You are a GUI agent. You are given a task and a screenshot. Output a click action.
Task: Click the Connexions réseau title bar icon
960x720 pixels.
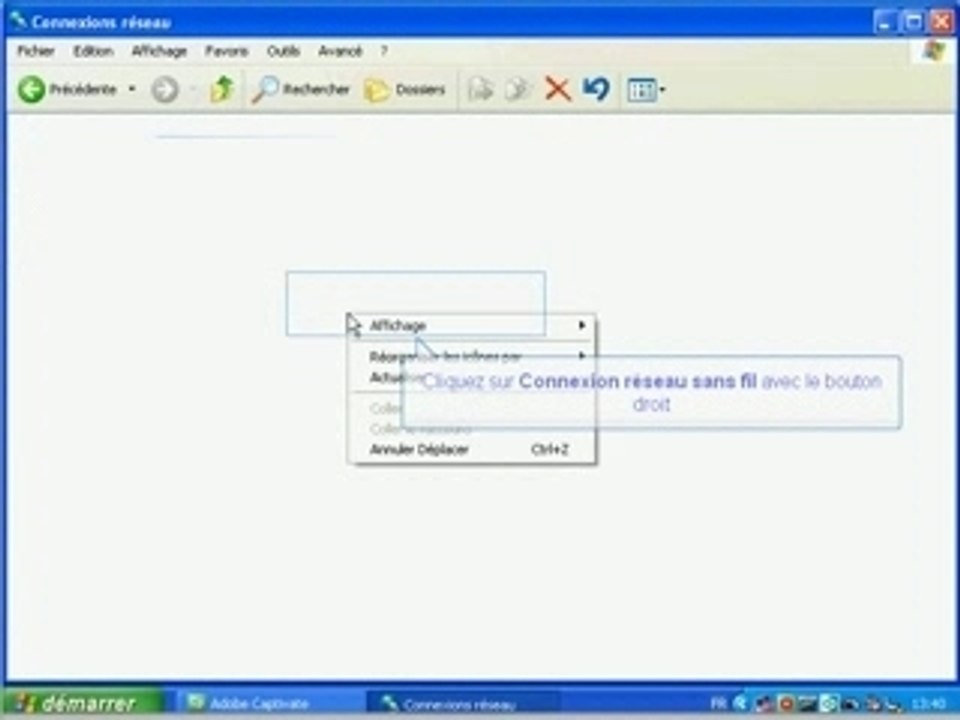pos(18,21)
